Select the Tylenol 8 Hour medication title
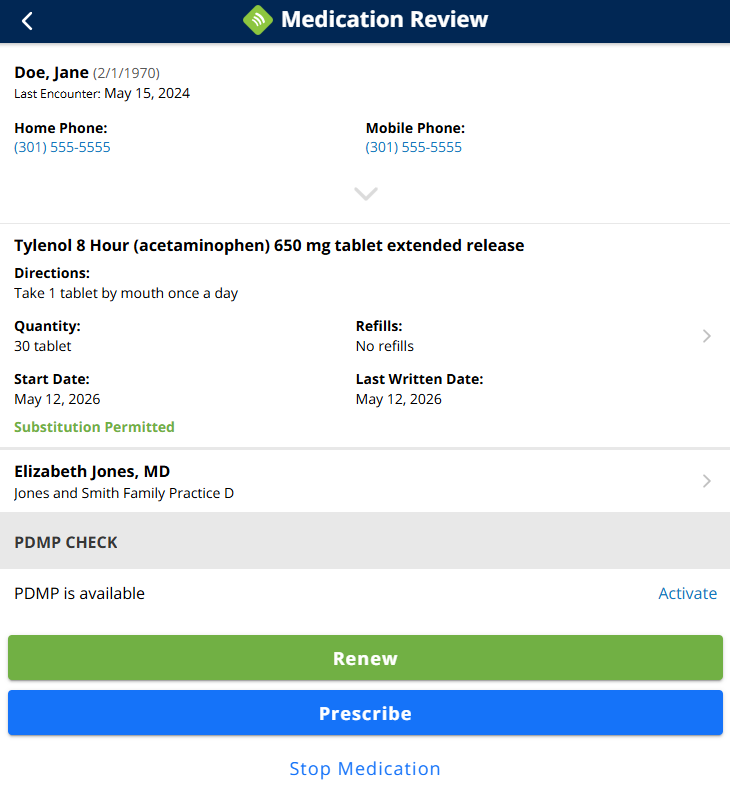Image resolution: width=730 pixels, height=796 pixels. tap(269, 245)
